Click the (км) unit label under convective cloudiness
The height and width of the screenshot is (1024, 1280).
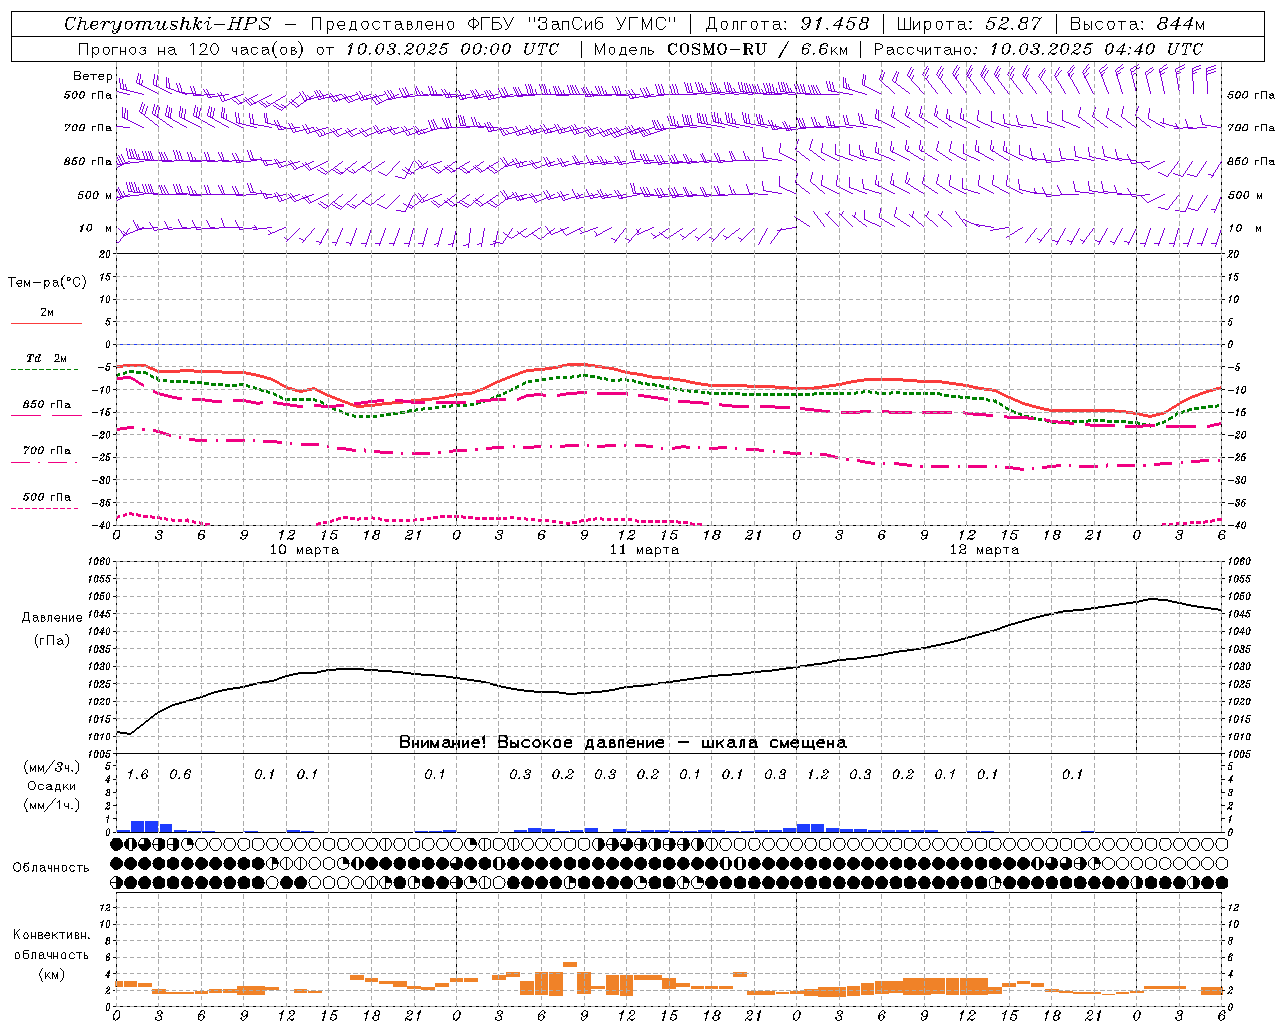pyautogui.click(x=52, y=974)
